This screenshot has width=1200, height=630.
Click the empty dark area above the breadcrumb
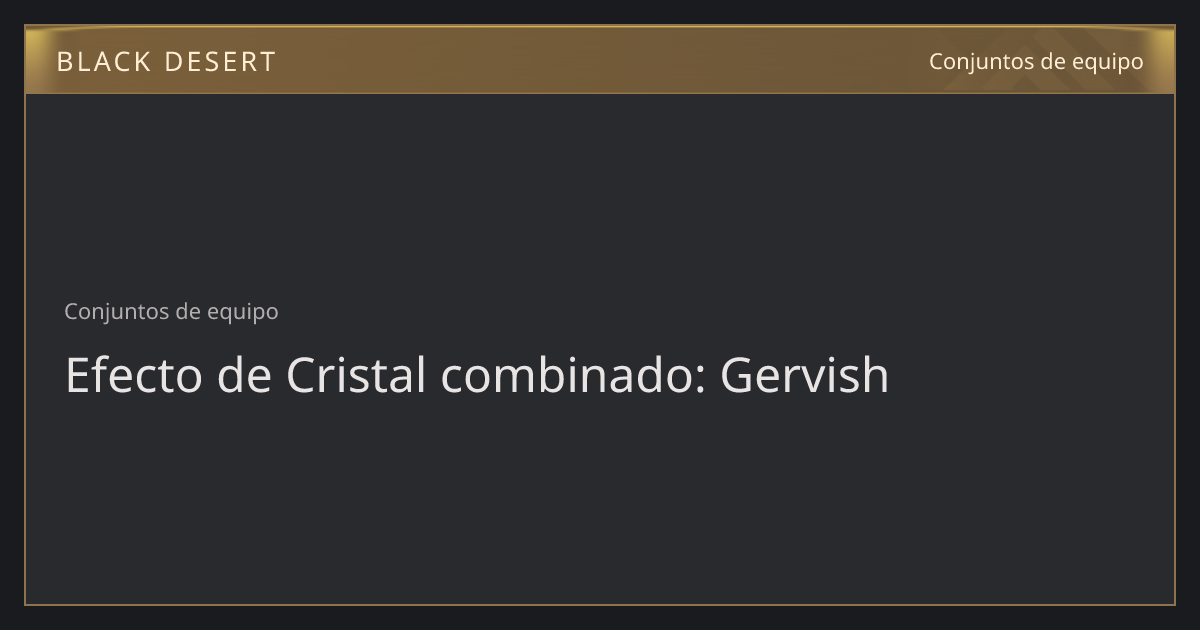point(600,190)
